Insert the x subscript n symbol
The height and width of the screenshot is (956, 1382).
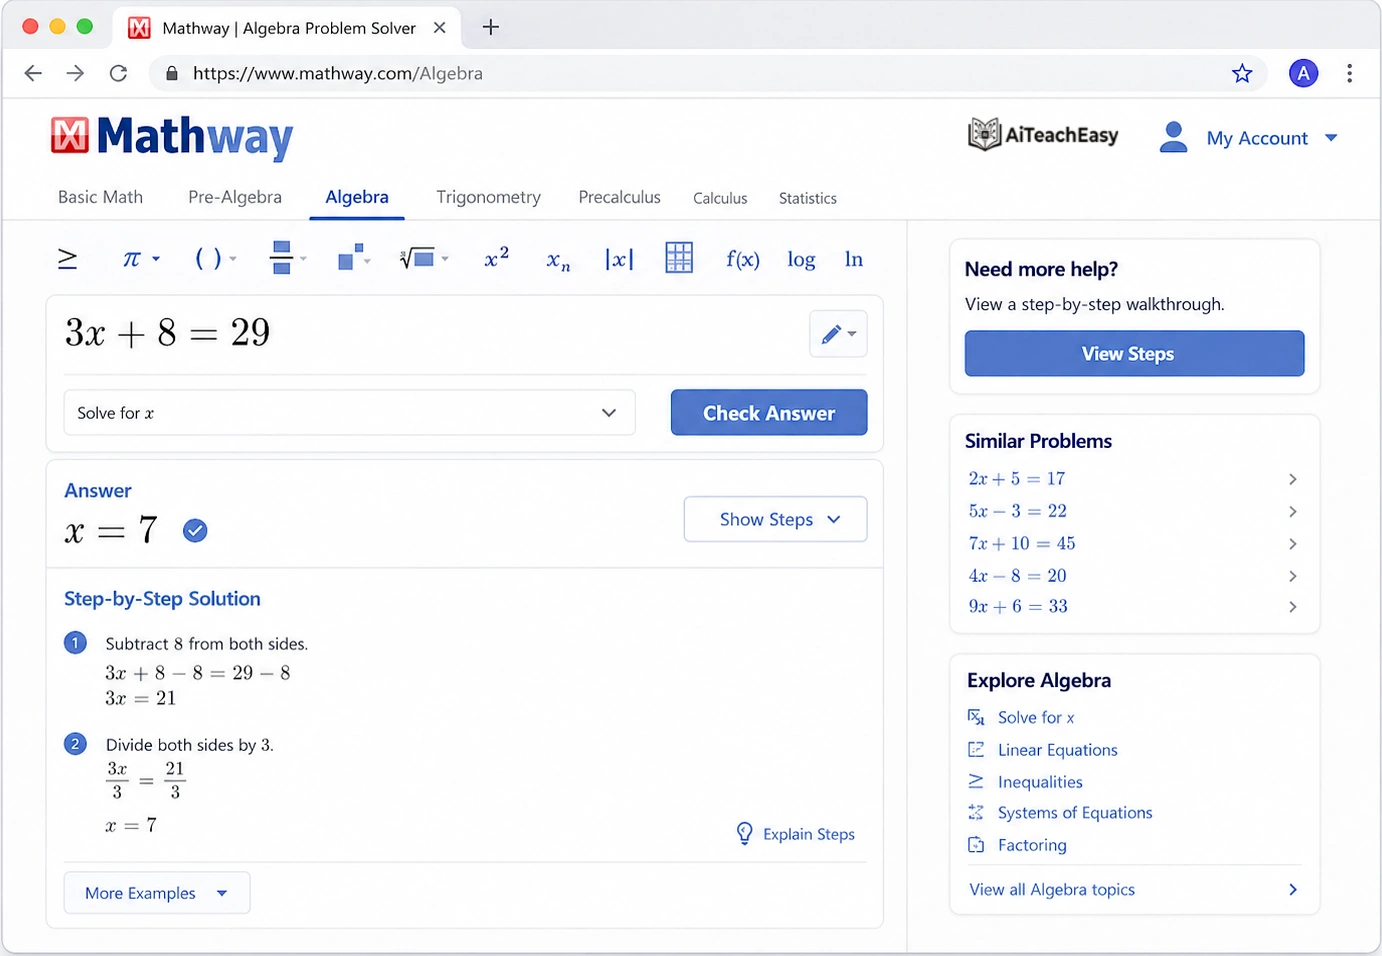coord(558,261)
